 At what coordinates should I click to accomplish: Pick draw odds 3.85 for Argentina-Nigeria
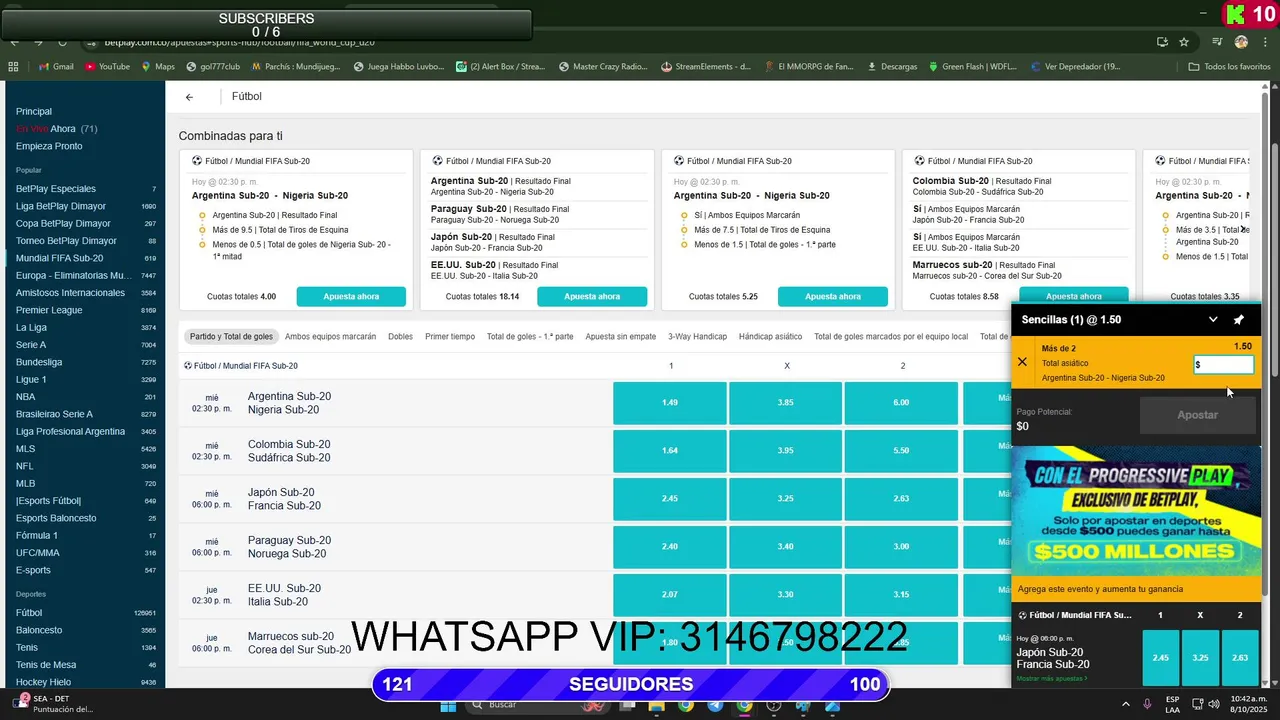[786, 403]
